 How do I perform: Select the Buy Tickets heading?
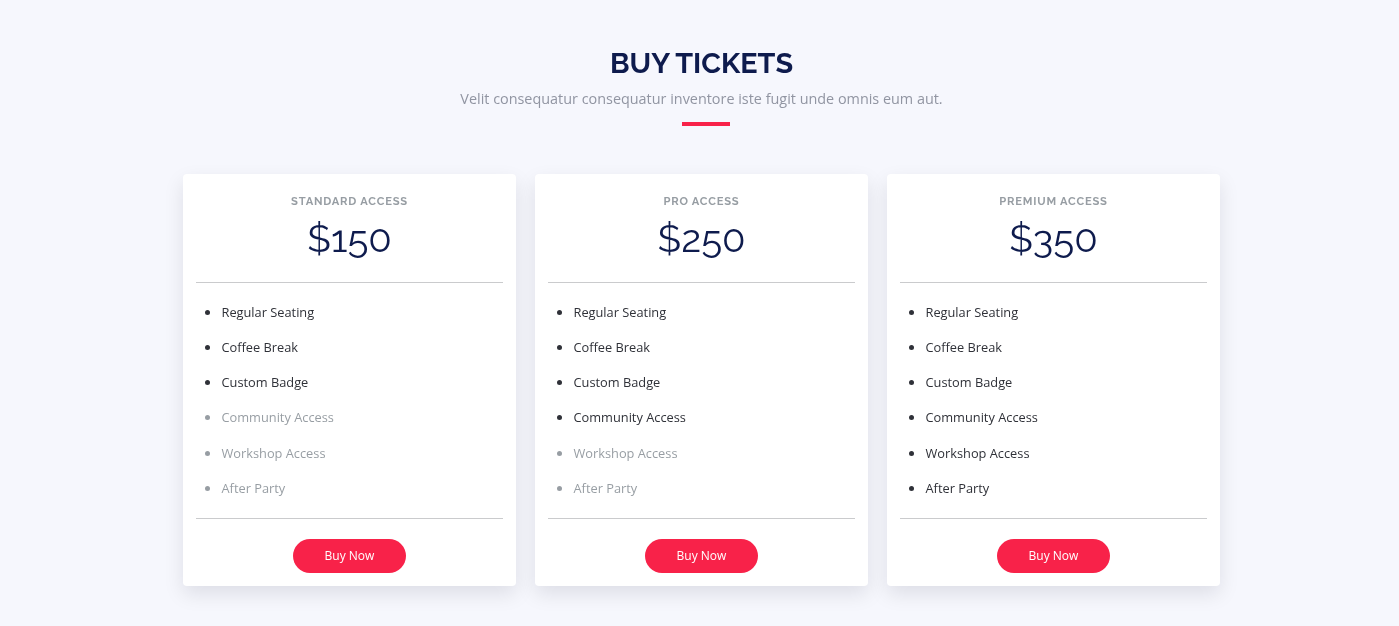(701, 63)
